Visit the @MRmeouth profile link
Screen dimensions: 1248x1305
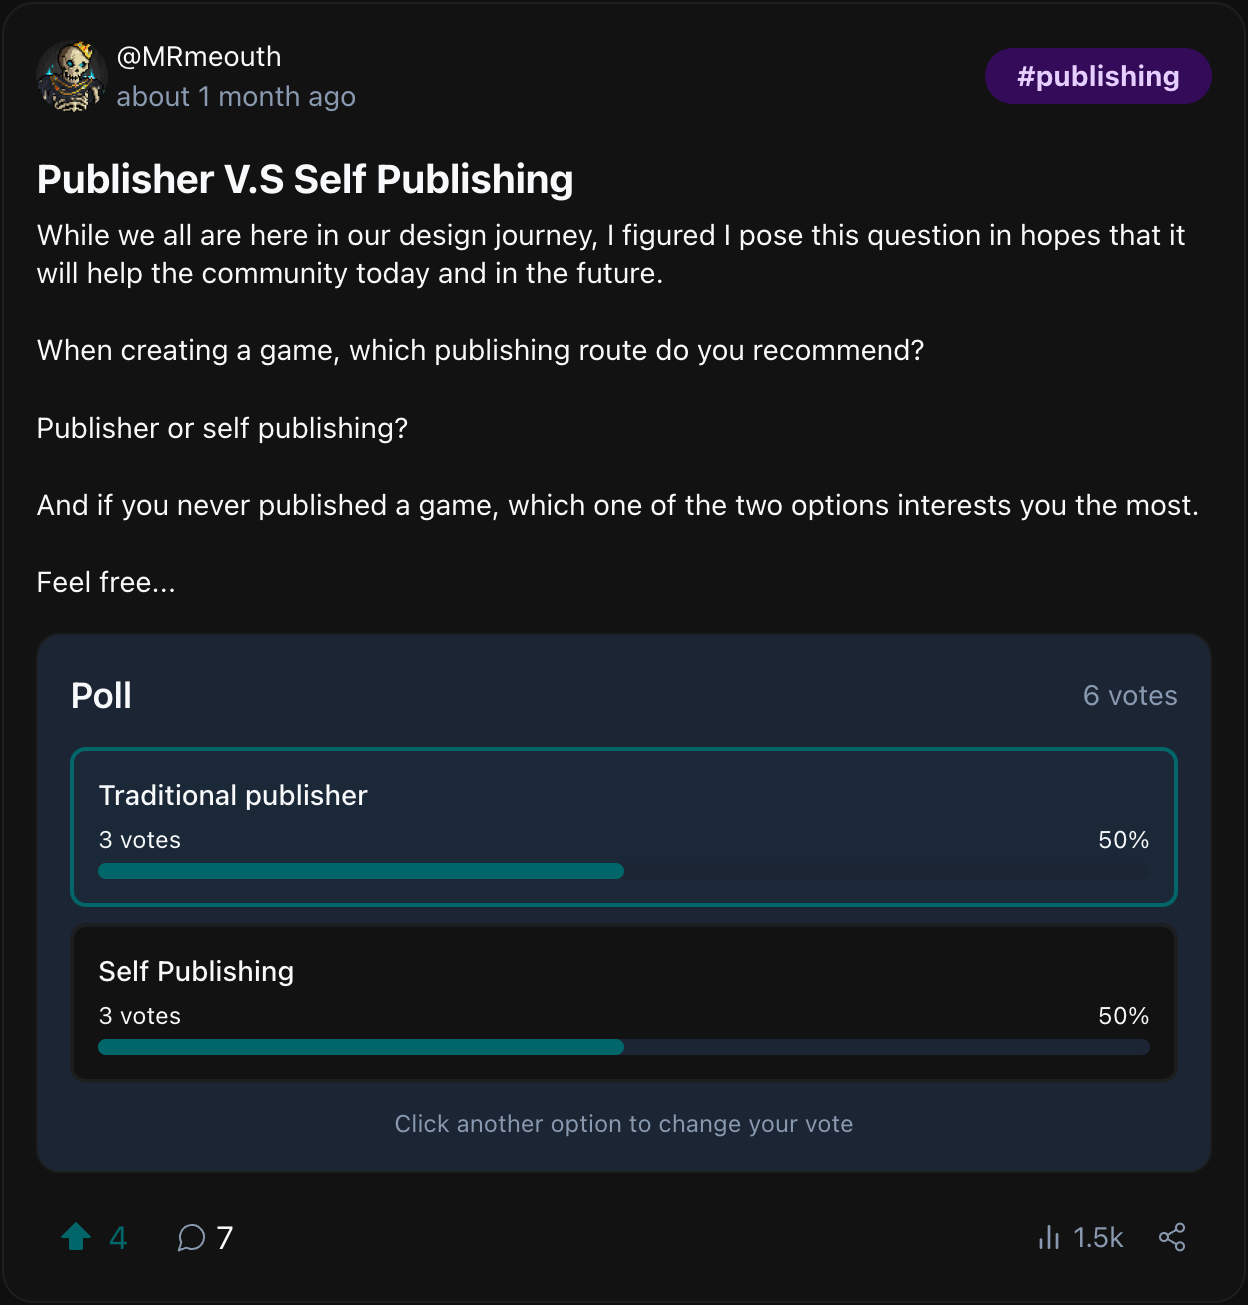[x=199, y=57]
